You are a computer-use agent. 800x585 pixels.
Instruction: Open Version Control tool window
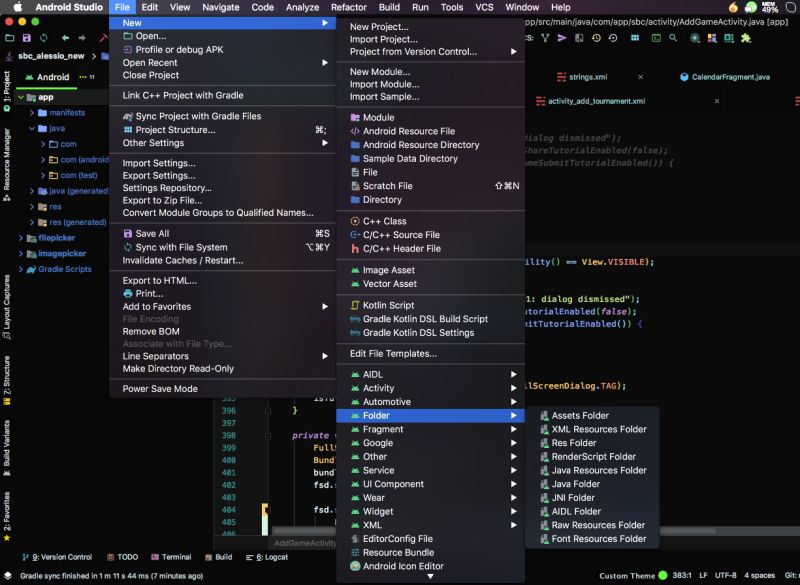coord(57,557)
